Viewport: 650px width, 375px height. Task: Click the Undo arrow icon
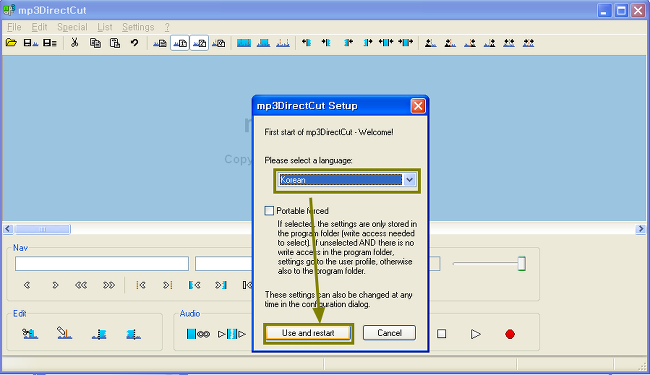[x=134, y=43]
